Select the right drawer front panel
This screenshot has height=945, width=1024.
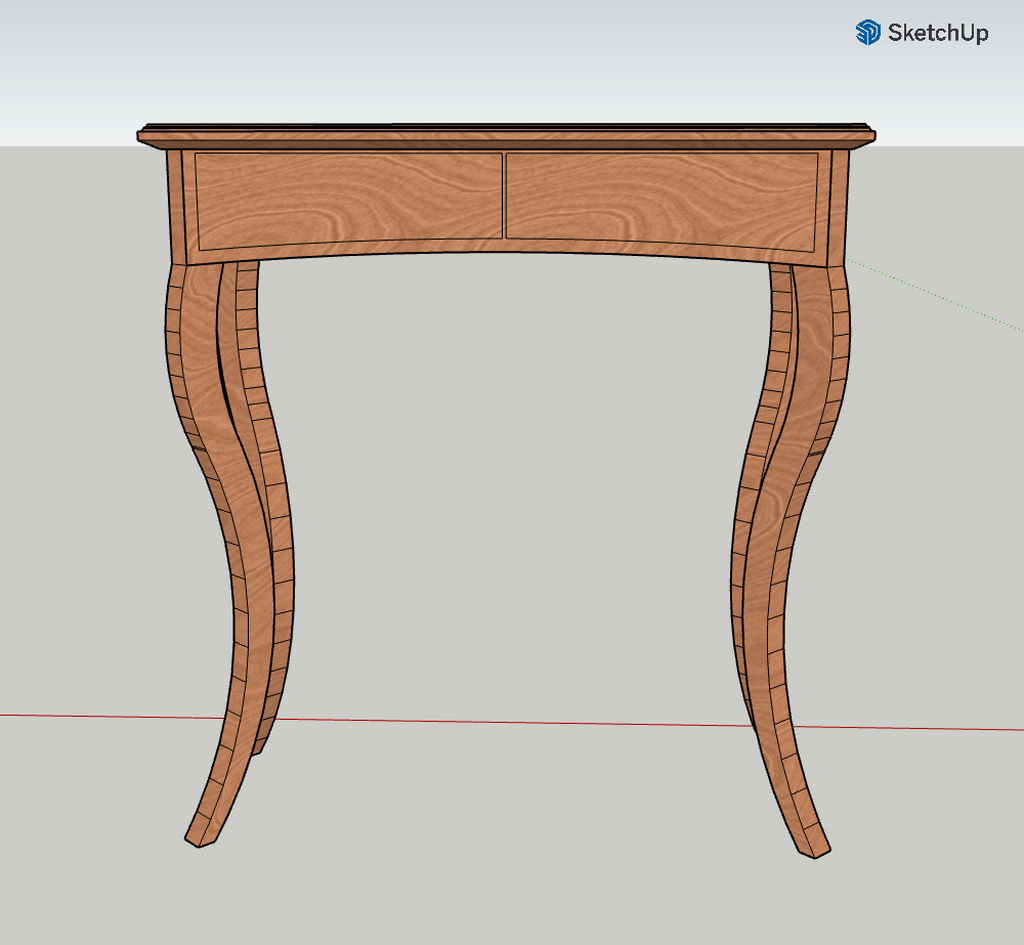click(x=662, y=200)
